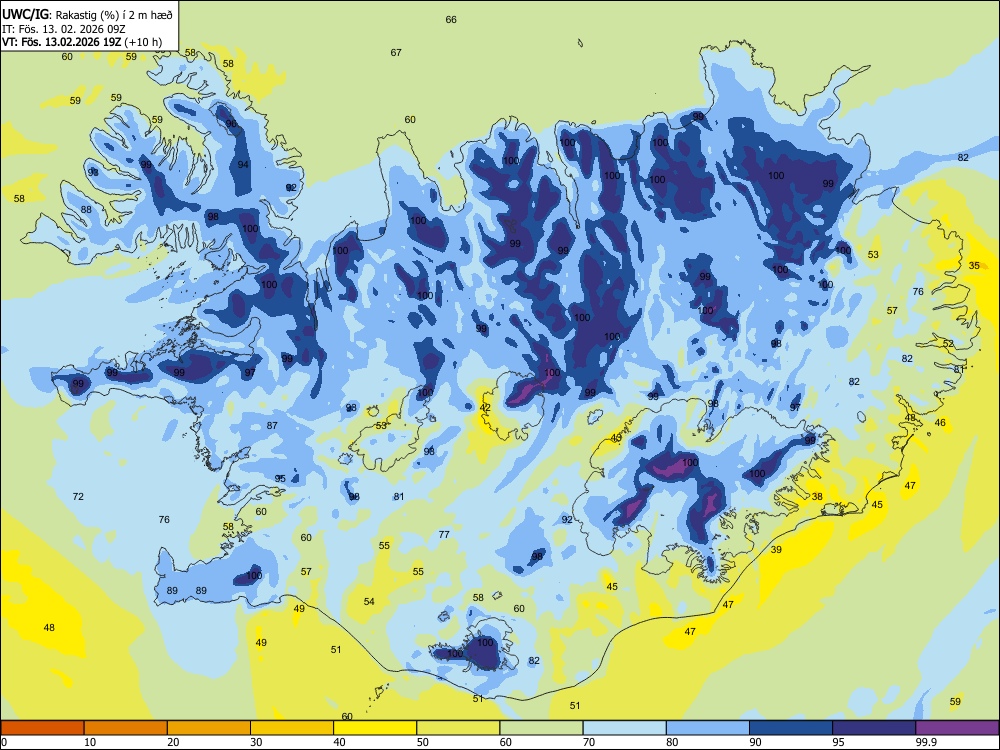Select the value 94 in the Westfjords
1000x750 pixels.
click(x=243, y=165)
